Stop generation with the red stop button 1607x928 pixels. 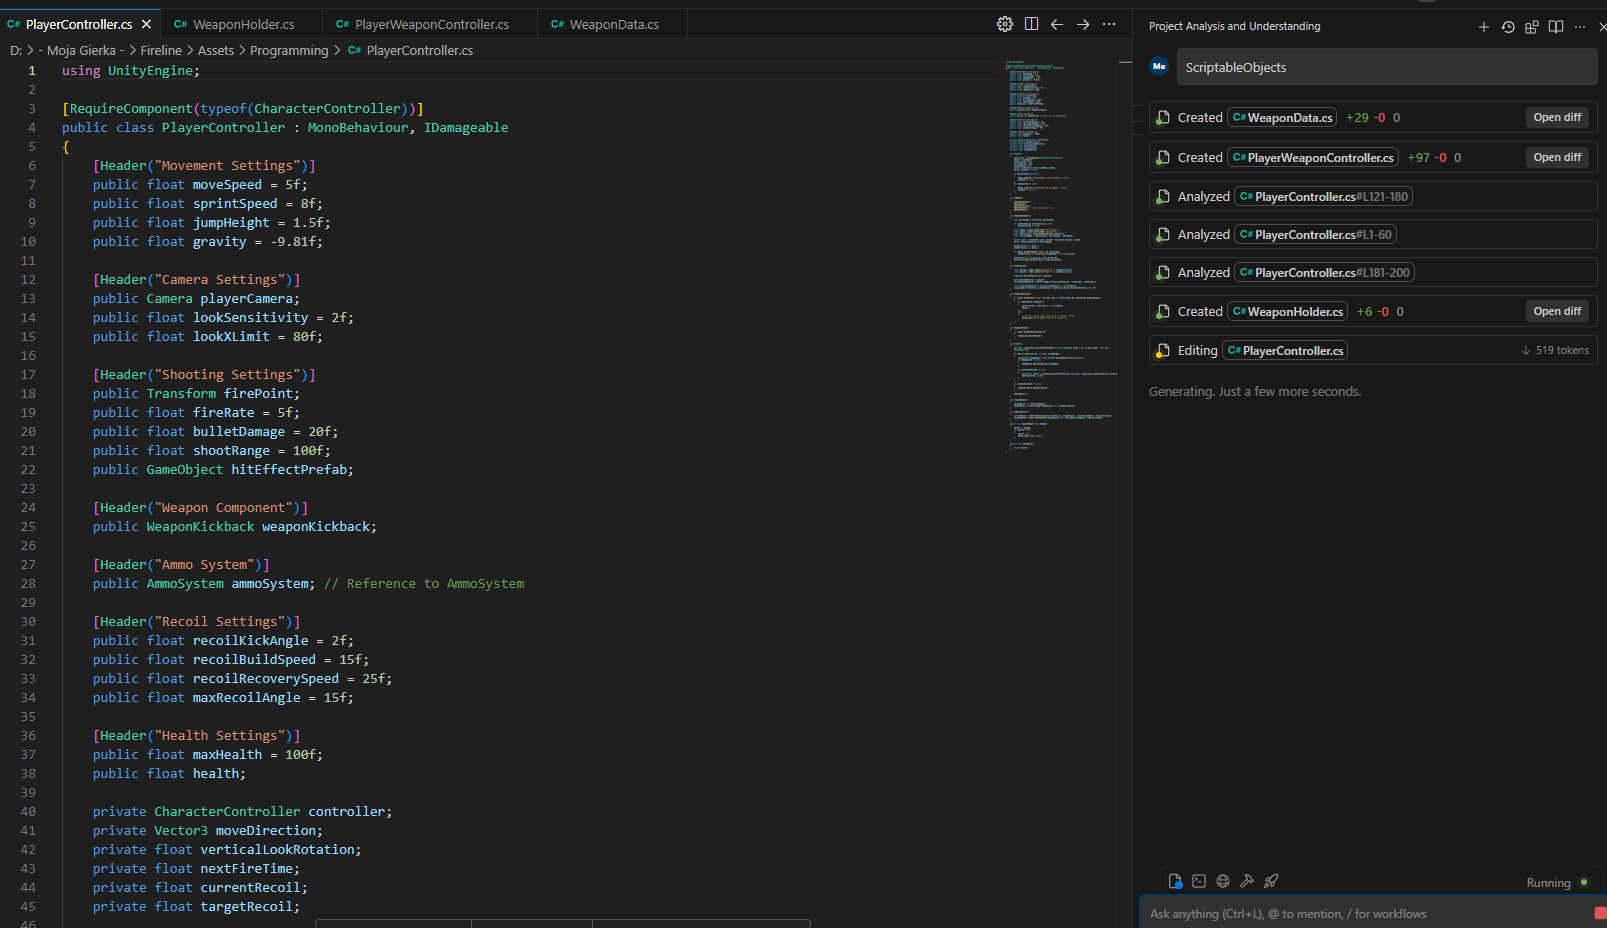(1600, 913)
